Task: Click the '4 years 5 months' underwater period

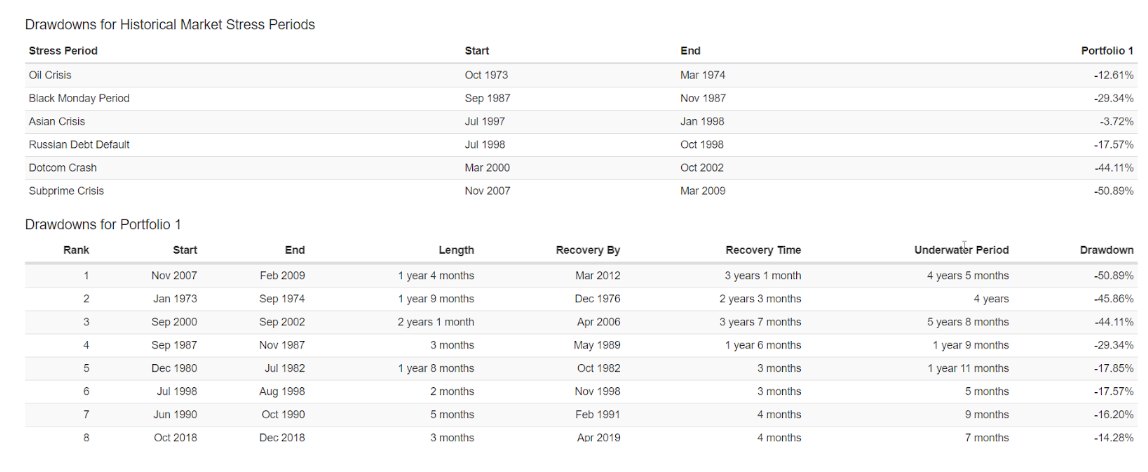Action: 968,276
